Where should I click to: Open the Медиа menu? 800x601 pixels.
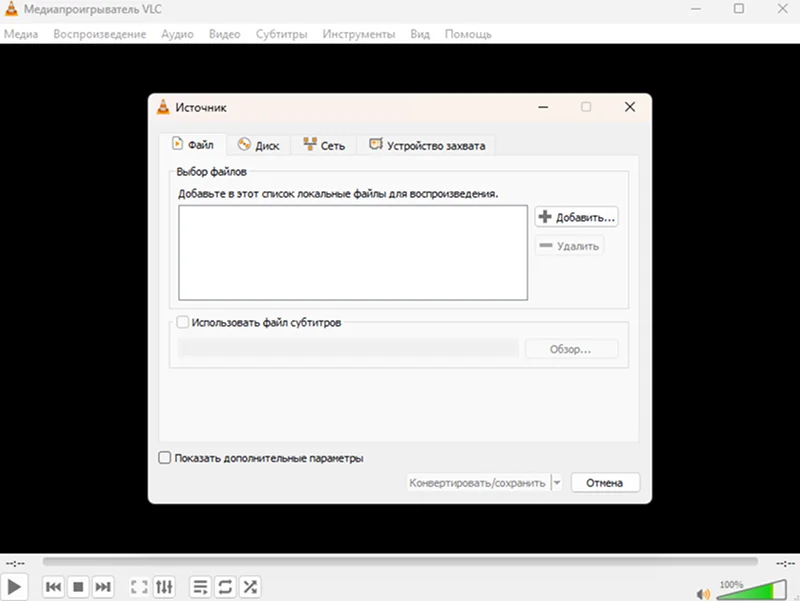coord(21,34)
